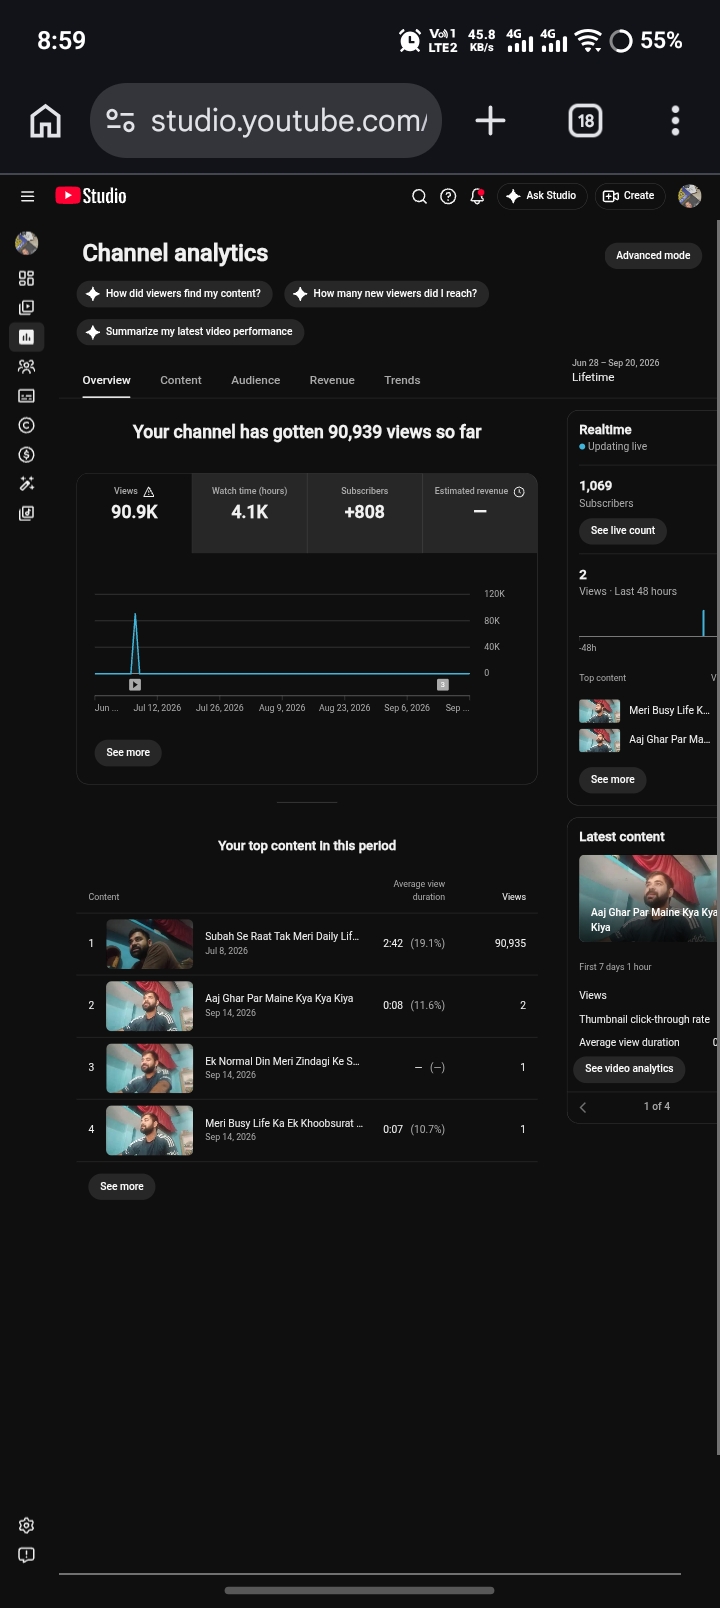Select the Subscribers metric card
This screenshot has height=1608, width=720.
(x=364, y=513)
